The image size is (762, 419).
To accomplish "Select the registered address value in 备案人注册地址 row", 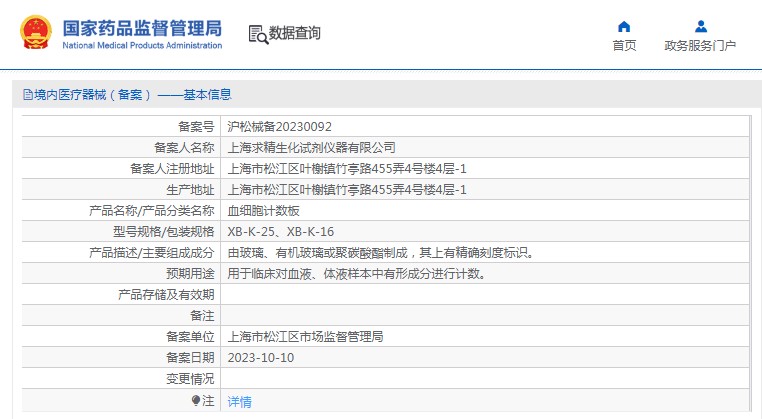I will [x=347, y=169].
